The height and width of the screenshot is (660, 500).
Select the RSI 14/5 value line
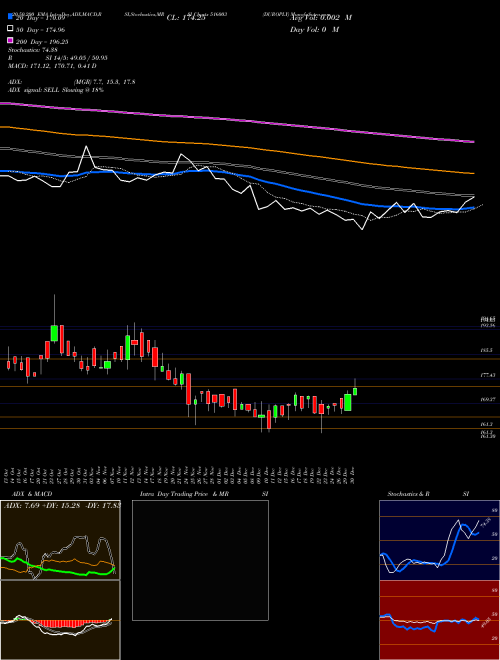click(58, 58)
